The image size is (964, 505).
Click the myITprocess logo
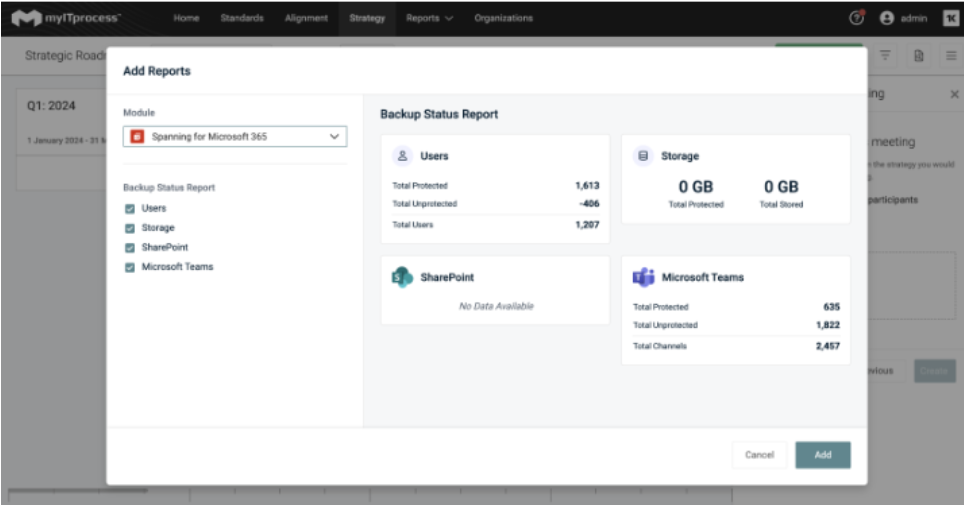pyautogui.click(x=65, y=18)
